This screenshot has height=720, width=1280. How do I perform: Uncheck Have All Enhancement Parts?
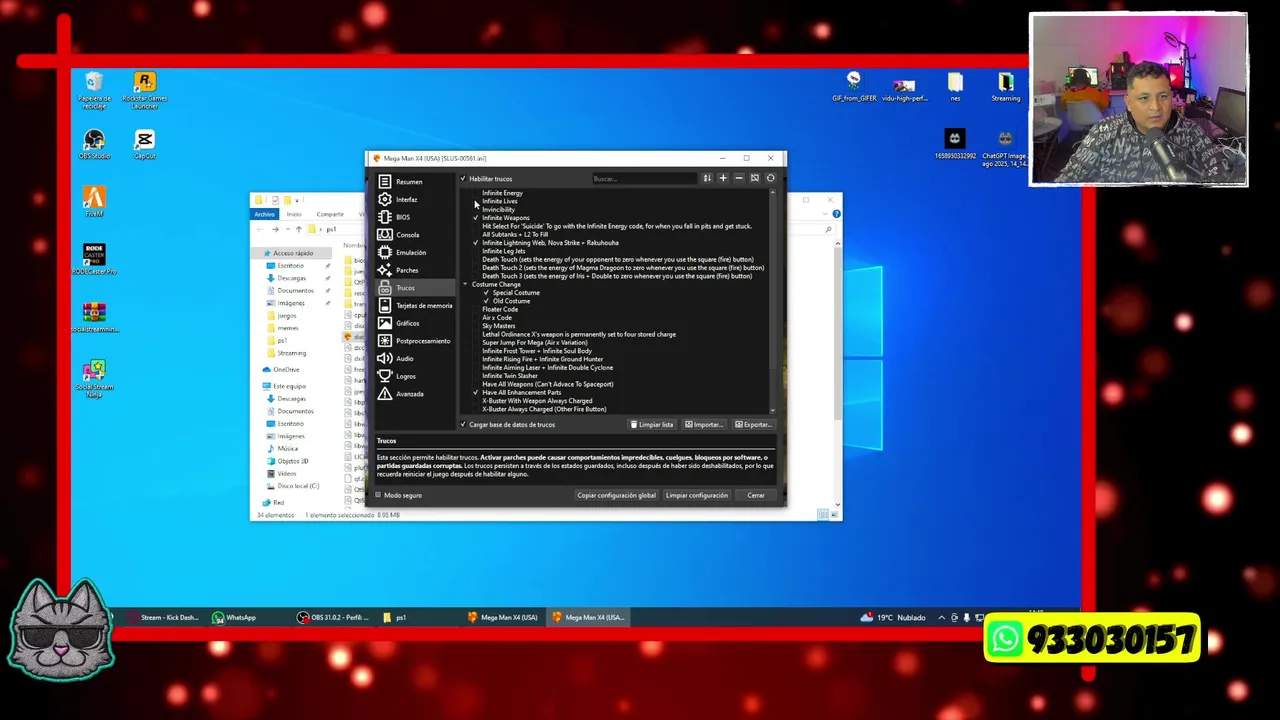[x=476, y=393]
